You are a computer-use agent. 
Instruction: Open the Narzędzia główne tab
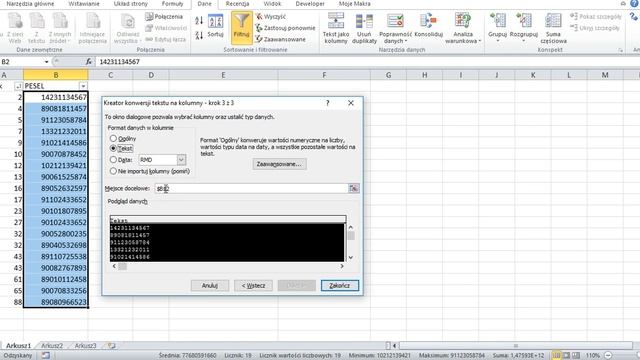(30, 4)
